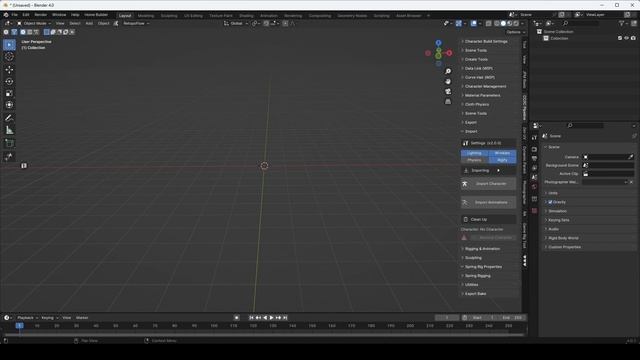
Task: Jump to the first frame
Action: pos(251,318)
